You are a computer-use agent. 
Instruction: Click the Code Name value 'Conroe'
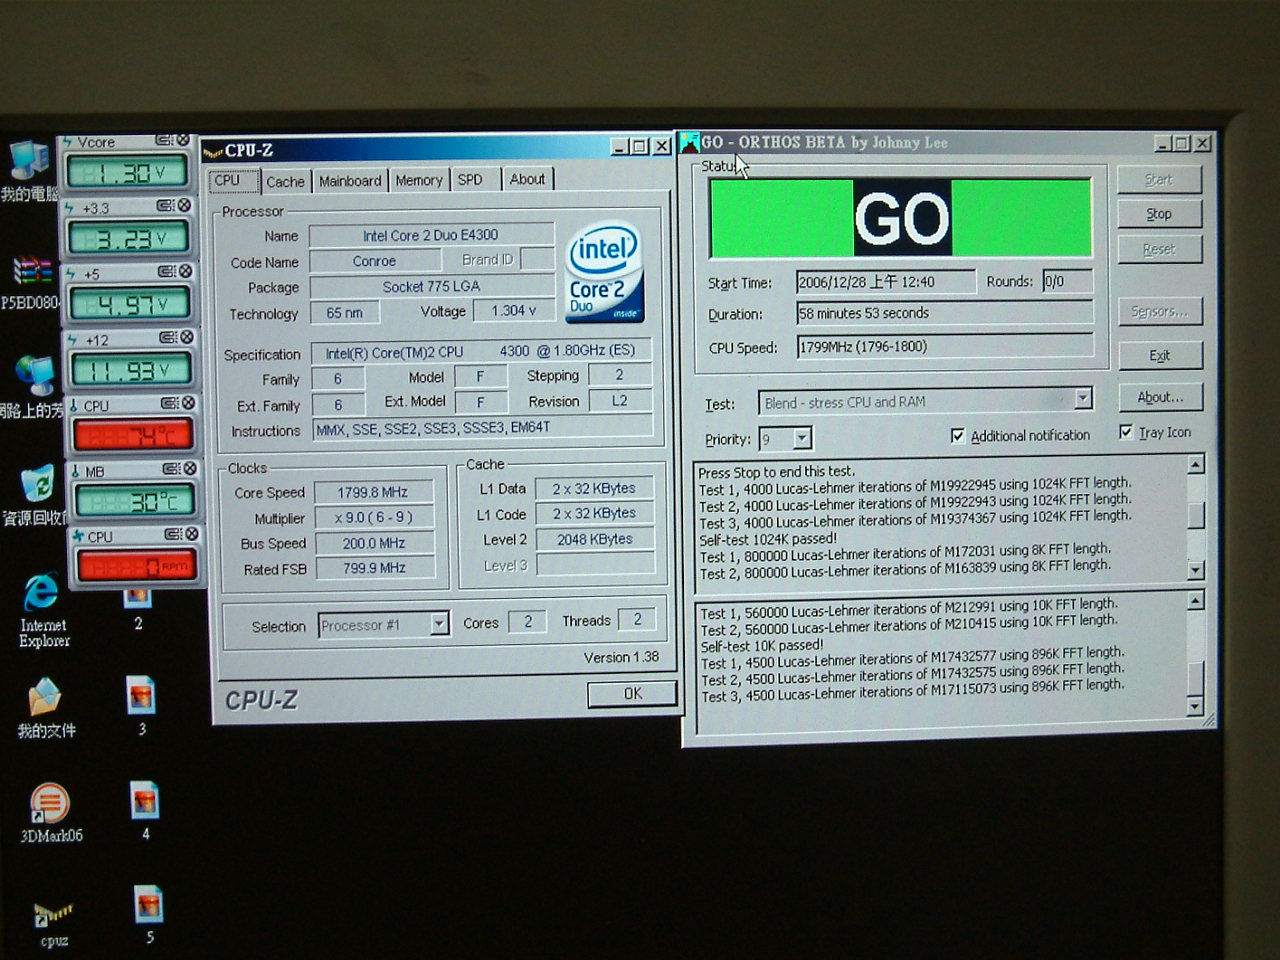coord(375,261)
